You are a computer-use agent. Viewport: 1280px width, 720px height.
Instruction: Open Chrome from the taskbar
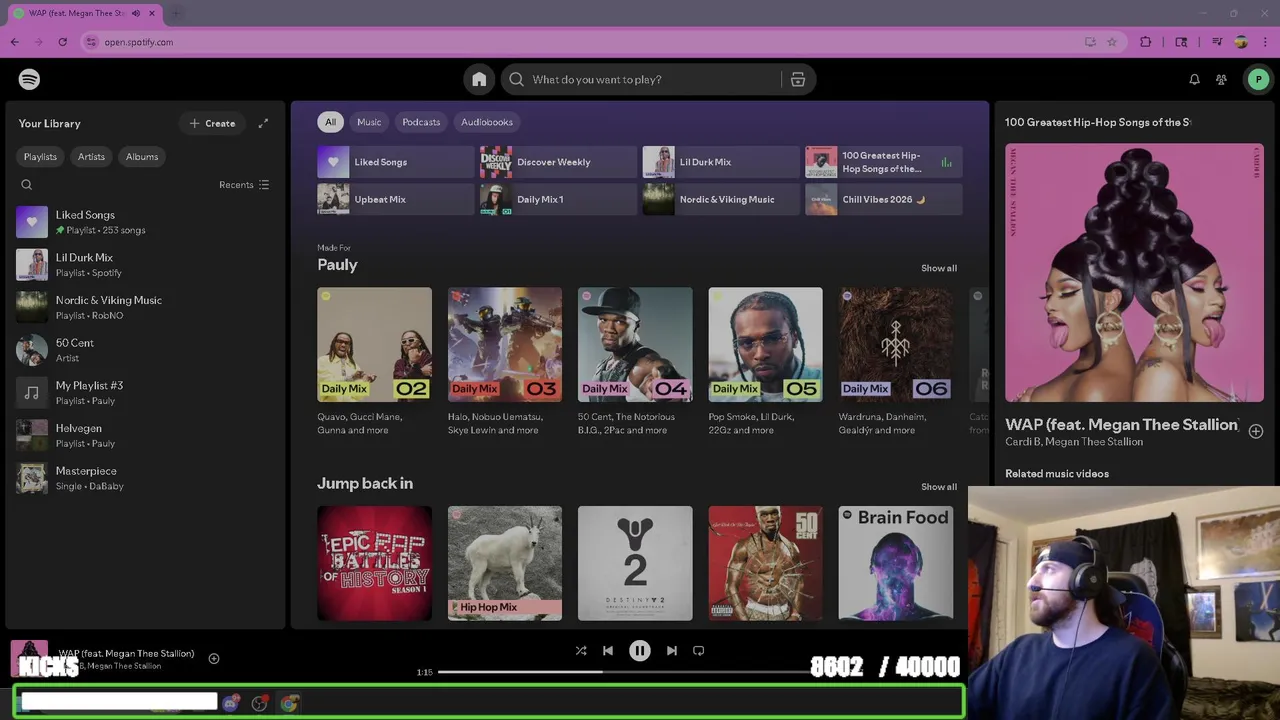coord(289,703)
